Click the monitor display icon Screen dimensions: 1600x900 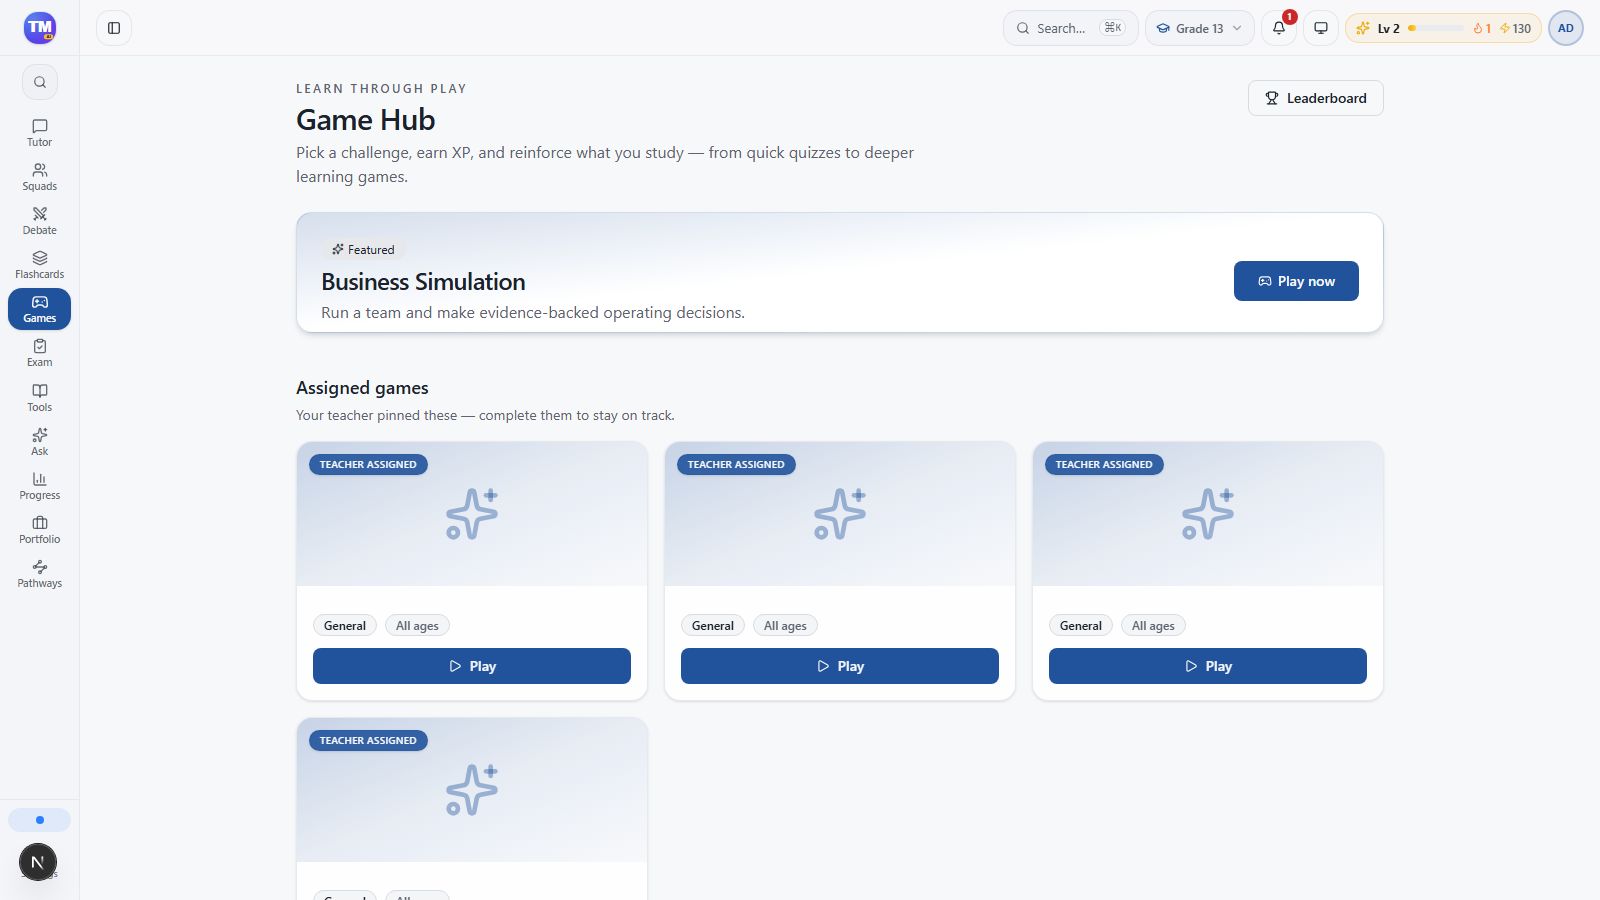(x=1321, y=28)
